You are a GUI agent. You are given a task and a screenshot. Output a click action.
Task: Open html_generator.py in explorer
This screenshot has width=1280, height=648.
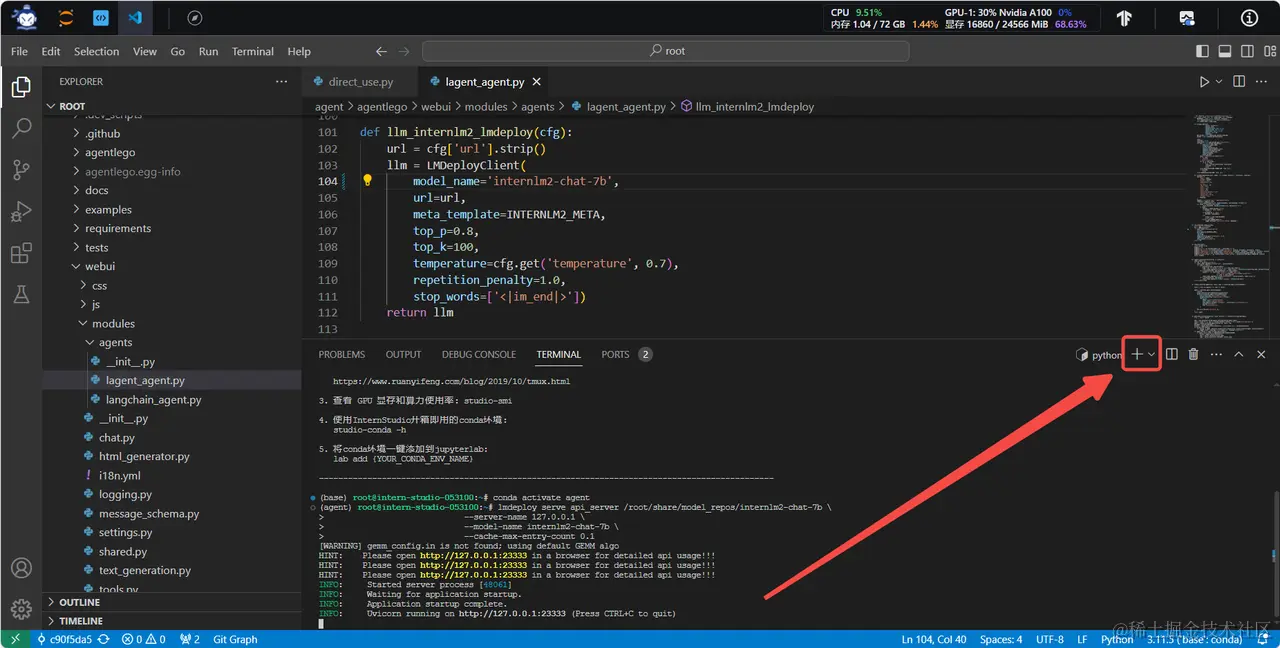coord(144,456)
